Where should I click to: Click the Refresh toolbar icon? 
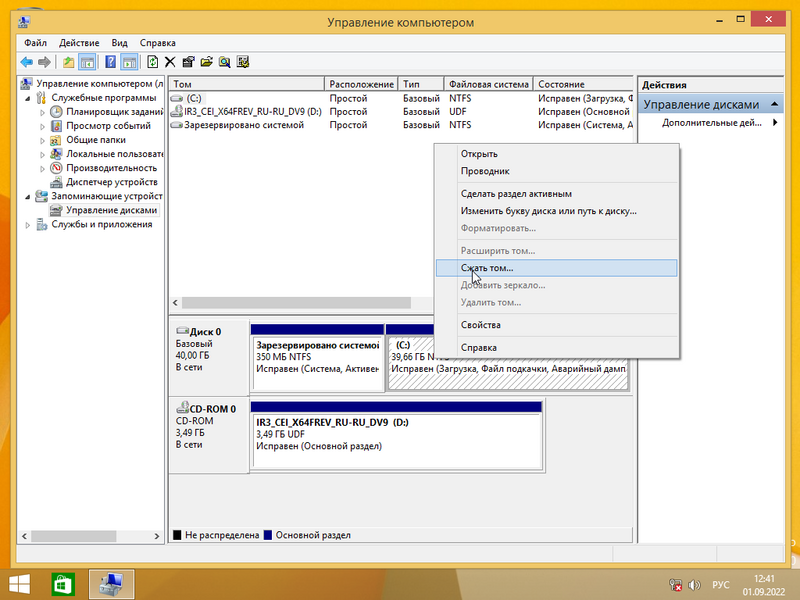click(153, 62)
